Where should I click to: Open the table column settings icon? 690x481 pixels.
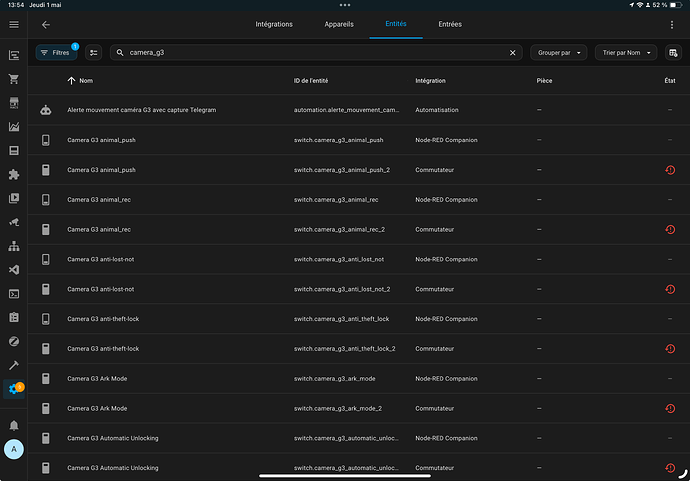tap(673, 52)
